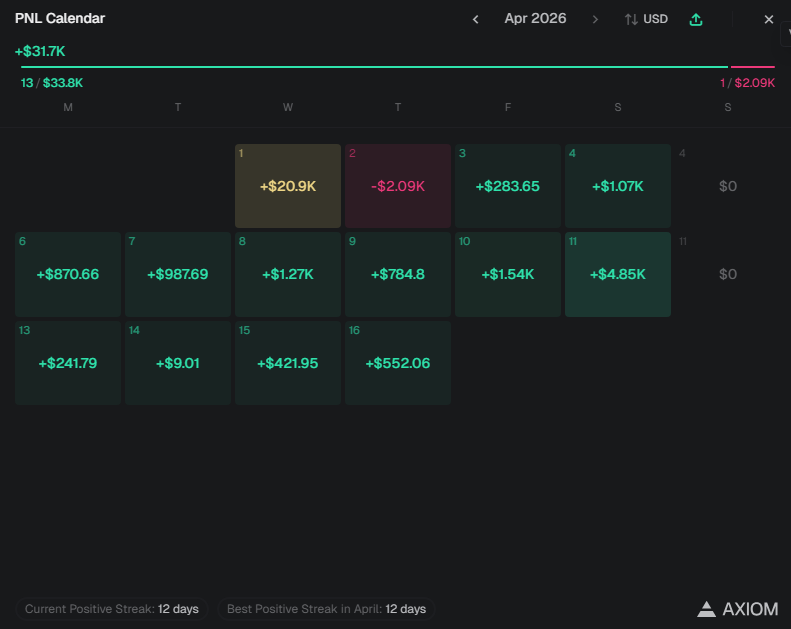
Task: Select April 3 cell showing +$283.65
Action: [x=508, y=186]
